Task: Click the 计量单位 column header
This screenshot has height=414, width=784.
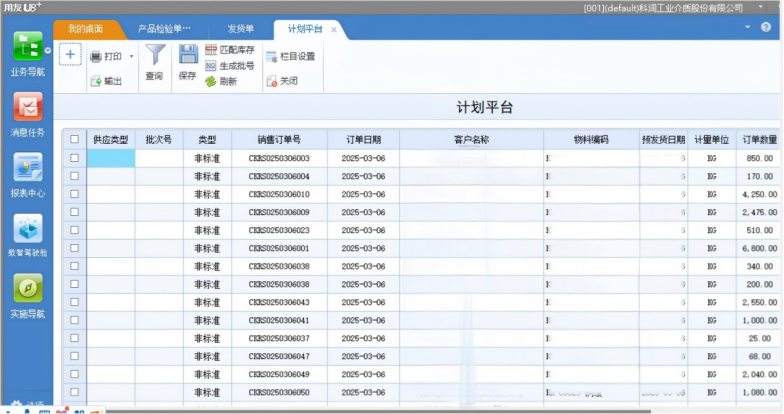Action: [712, 140]
